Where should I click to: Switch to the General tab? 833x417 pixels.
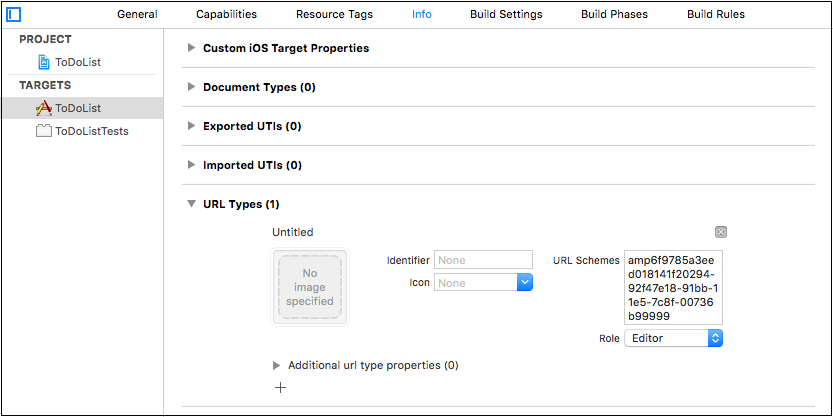coord(137,15)
